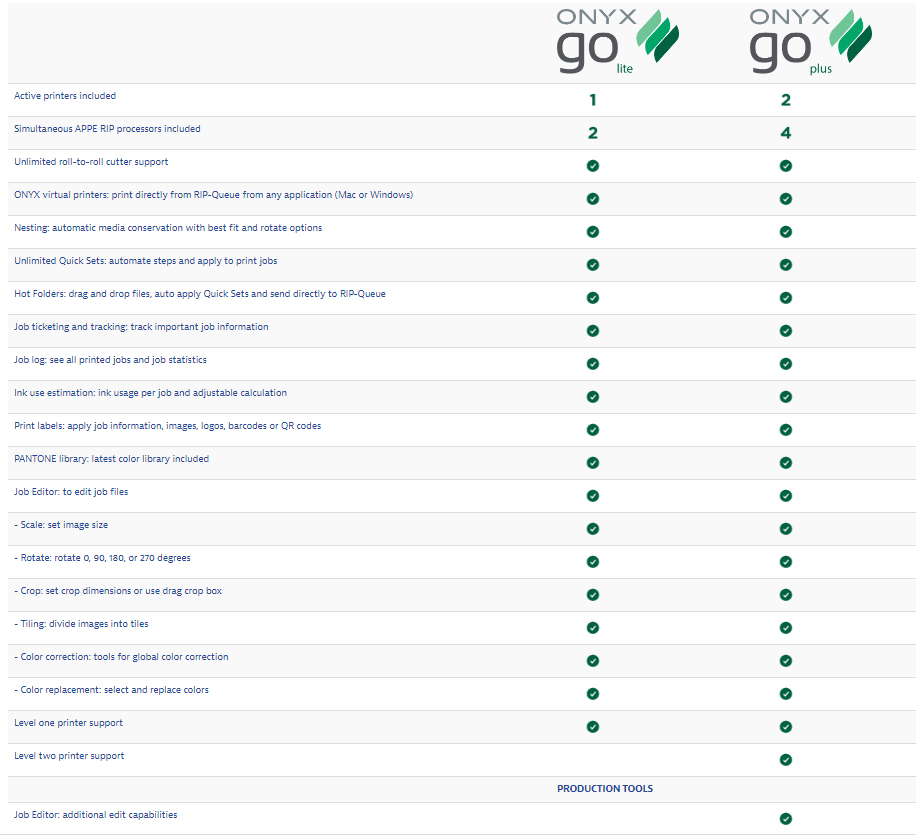Click lite checkmark for Level one printer support
The height and width of the screenshot is (836, 916).
593,727
